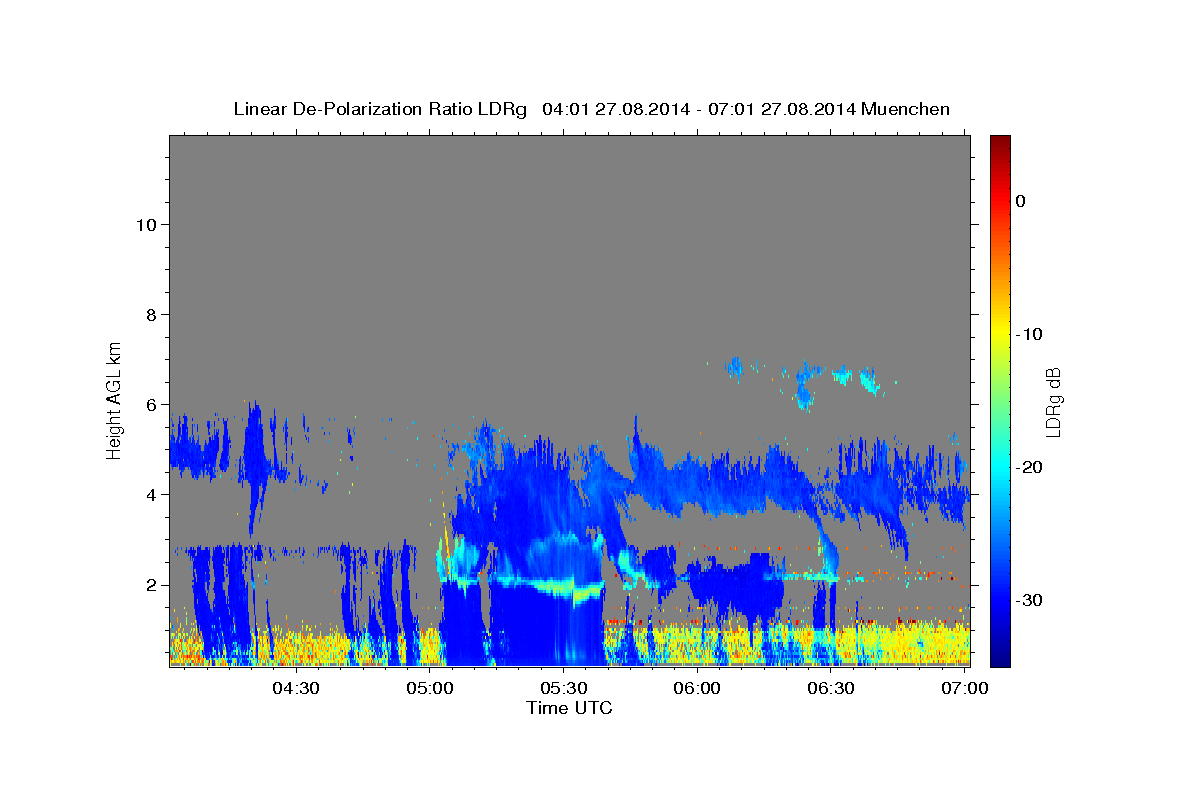Click the 'Time UTC' axis label
The width and height of the screenshot is (1200, 800).
coord(569,708)
